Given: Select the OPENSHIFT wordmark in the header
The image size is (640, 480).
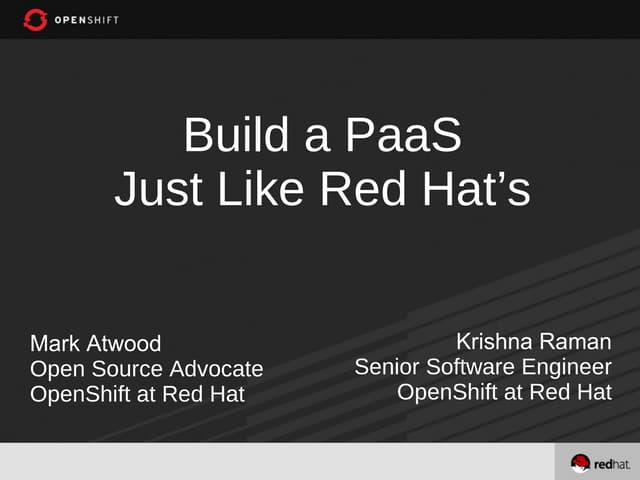Looking at the screenshot, I should [x=91, y=19].
